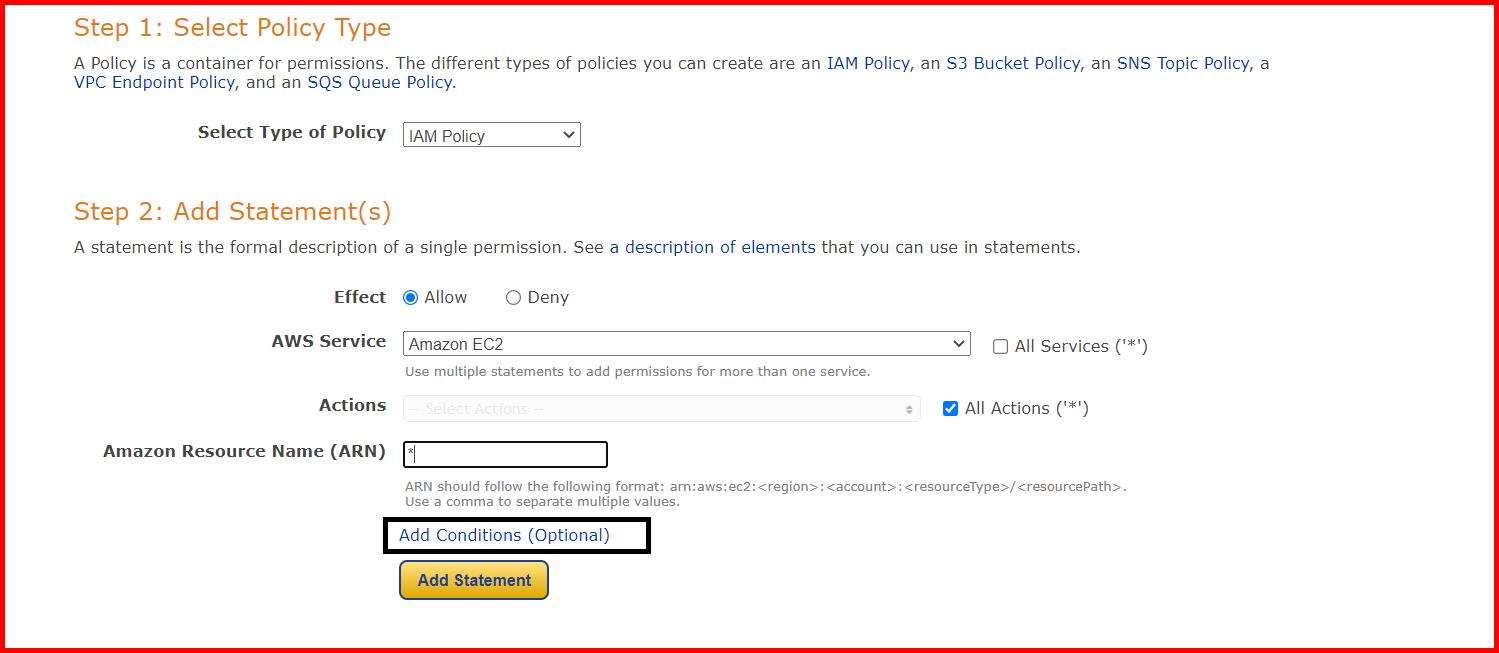Uncheck the All Actions ('*') checkbox

pos(949,407)
